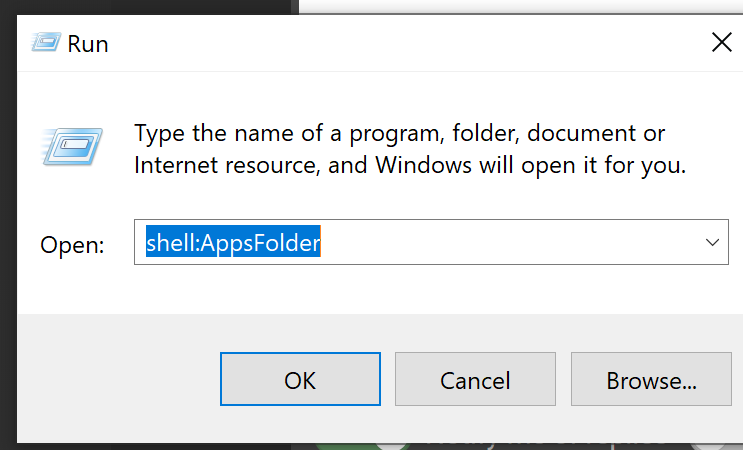The width and height of the screenshot is (743, 450).
Task: Open the Browse... file picker
Action: pyautogui.click(x=651, y=380)
